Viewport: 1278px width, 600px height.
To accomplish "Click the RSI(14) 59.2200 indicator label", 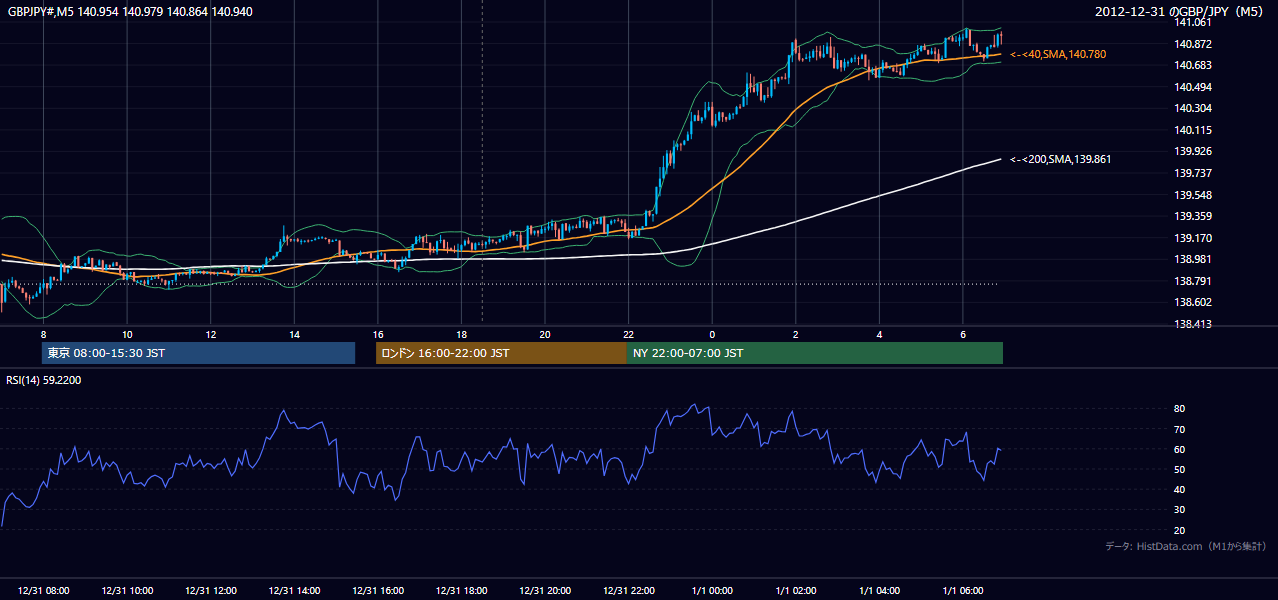I will pyautogui.click(x=44, y=380).
